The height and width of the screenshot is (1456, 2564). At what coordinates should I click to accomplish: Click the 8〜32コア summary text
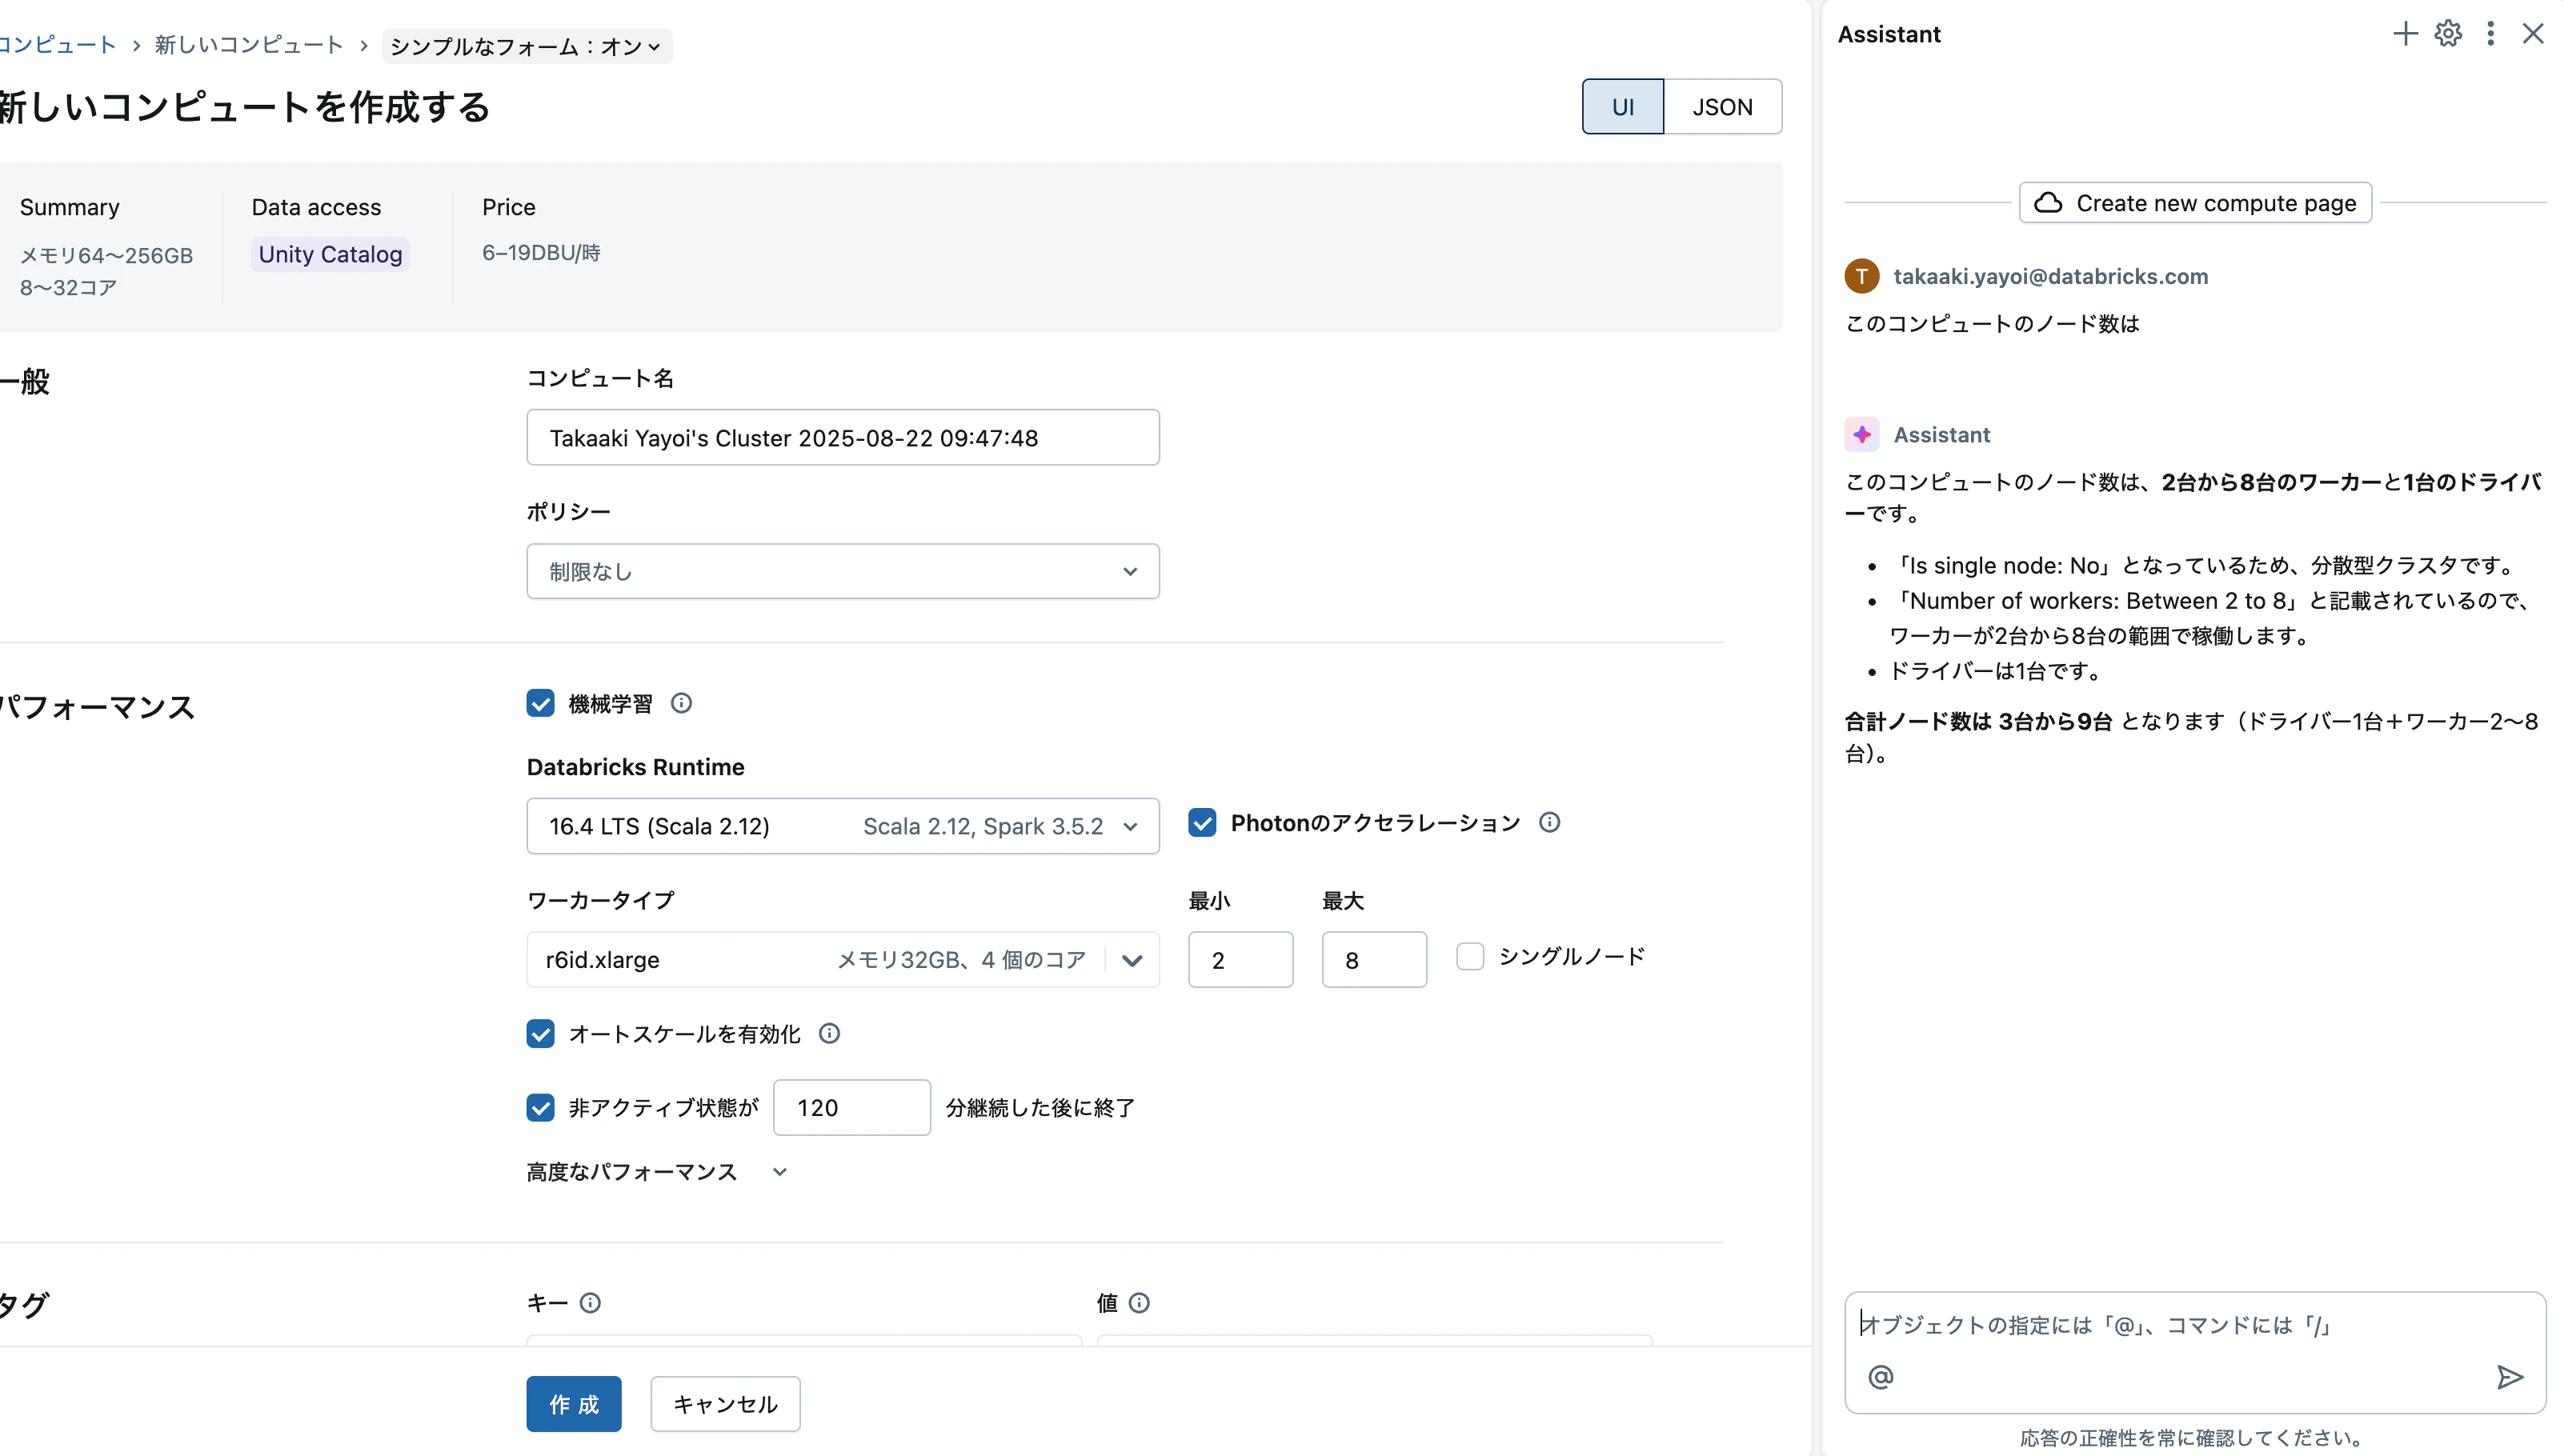tap(68, 287)
